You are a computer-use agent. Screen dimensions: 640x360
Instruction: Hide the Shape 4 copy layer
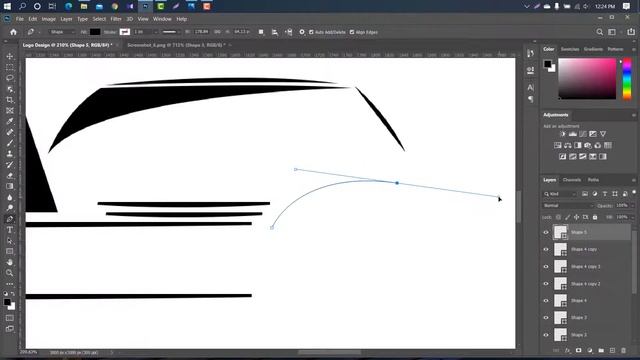(546, 249)
